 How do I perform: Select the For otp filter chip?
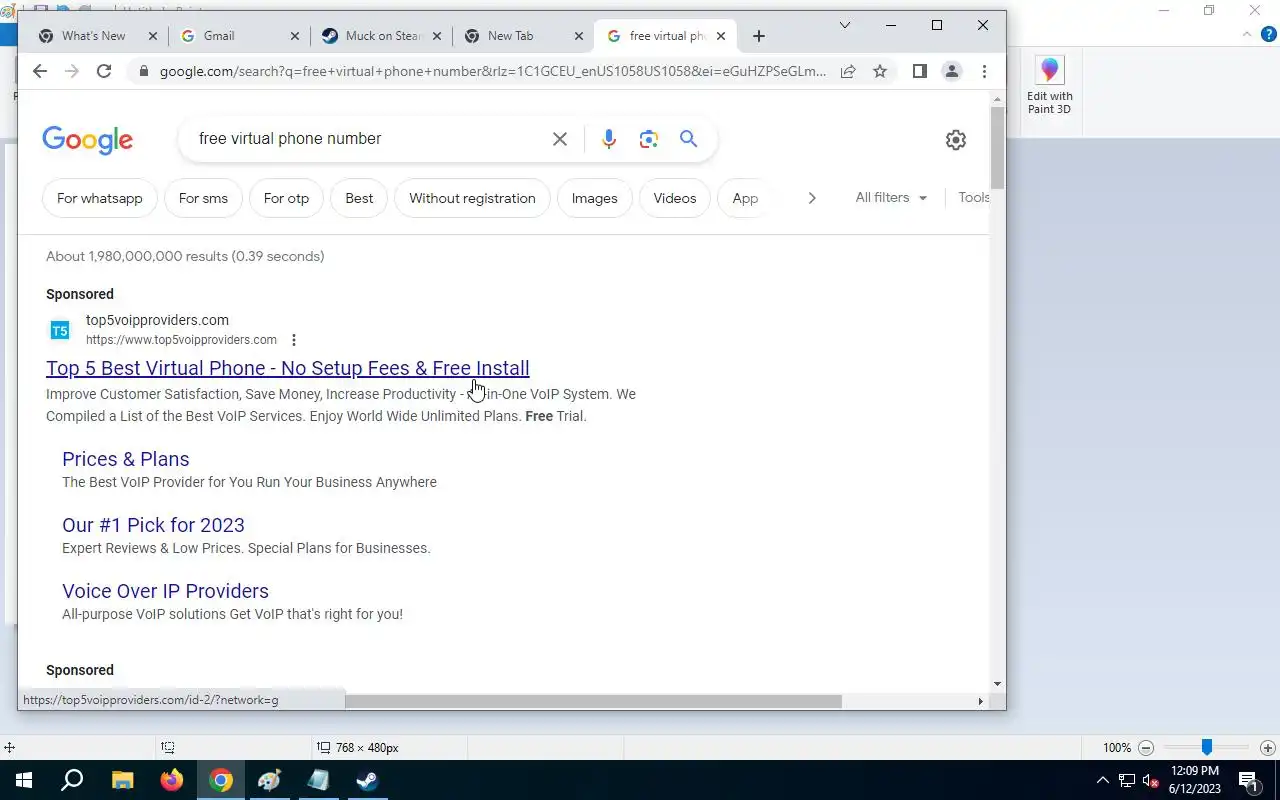tap(286, 198)
